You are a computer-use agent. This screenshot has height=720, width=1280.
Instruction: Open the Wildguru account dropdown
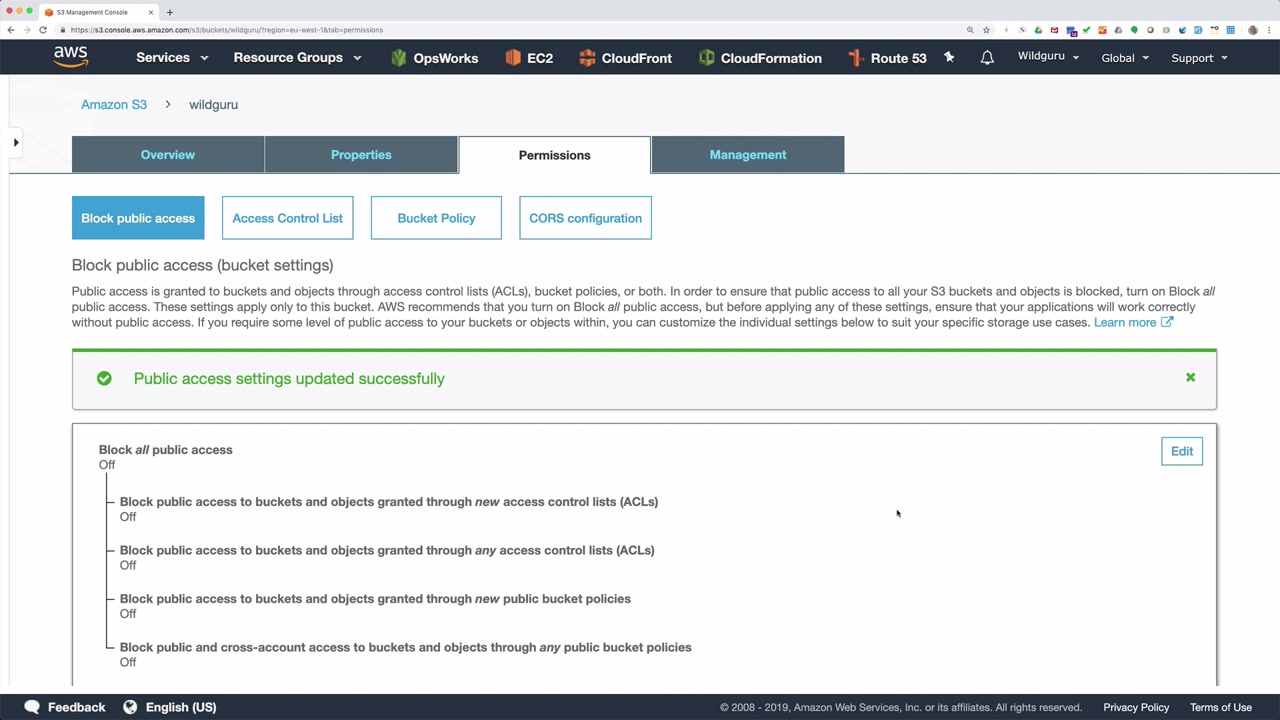point(1048,56)
